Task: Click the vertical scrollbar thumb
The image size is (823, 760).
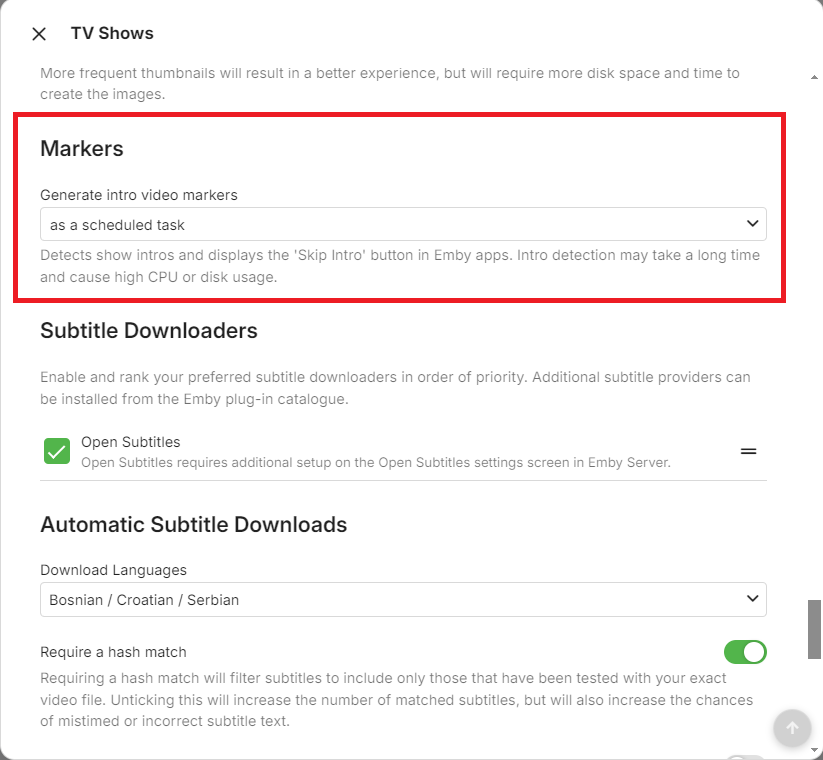Action: pyautogui.click(x=815, y=630)
